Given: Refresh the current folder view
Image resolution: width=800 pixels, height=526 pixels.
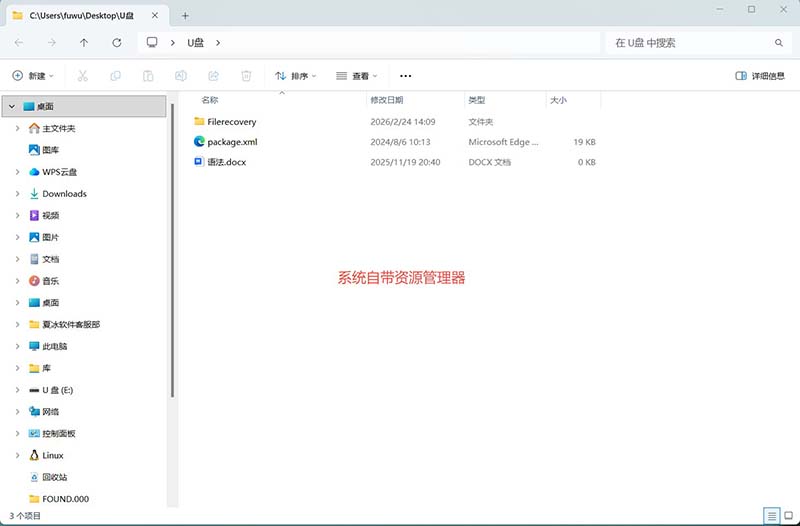Looking at the screenshot, I should coord(117,43).
